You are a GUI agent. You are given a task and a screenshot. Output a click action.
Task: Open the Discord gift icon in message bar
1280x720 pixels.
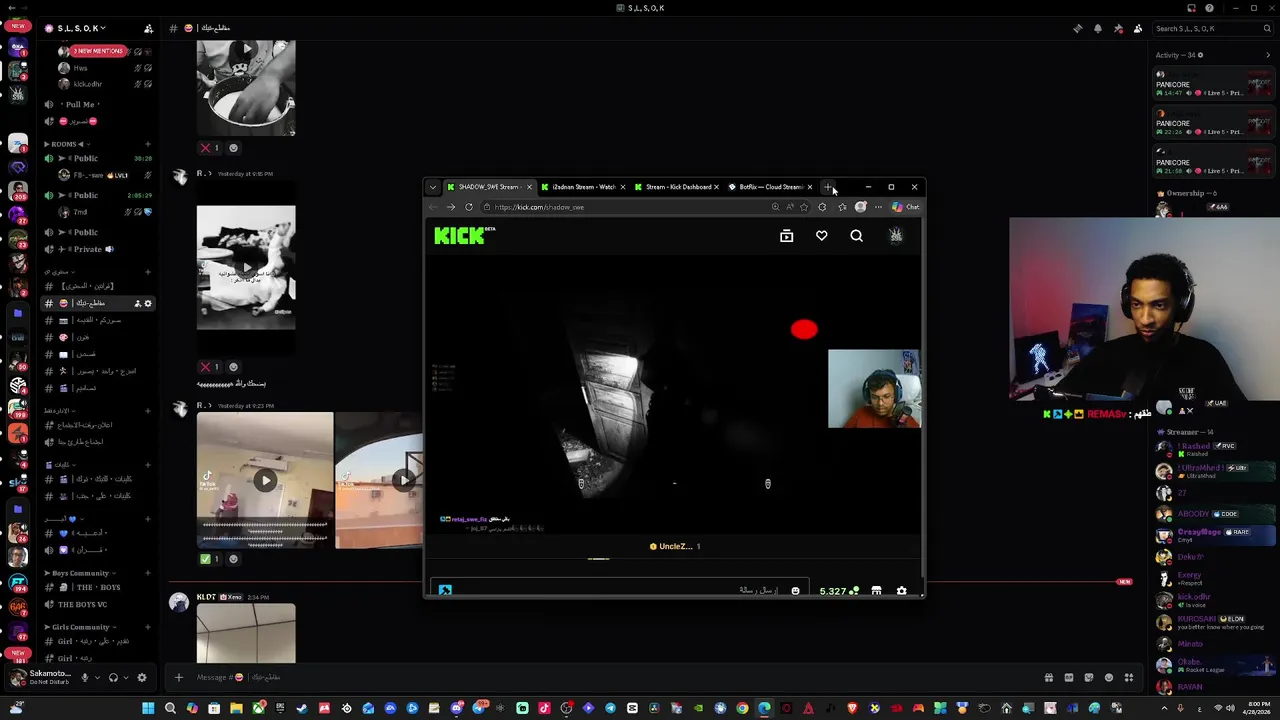(1048, 677)
